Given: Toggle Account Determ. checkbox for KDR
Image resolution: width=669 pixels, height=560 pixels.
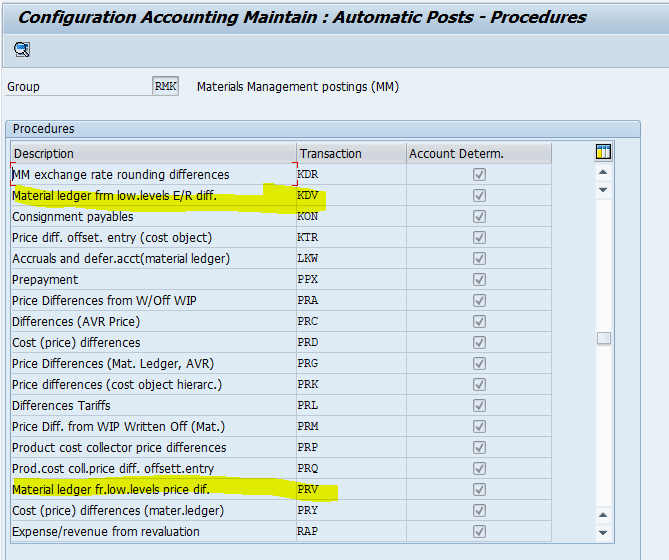Looking at the screenshot, I should pyautogui.click(x=479, y=175).
